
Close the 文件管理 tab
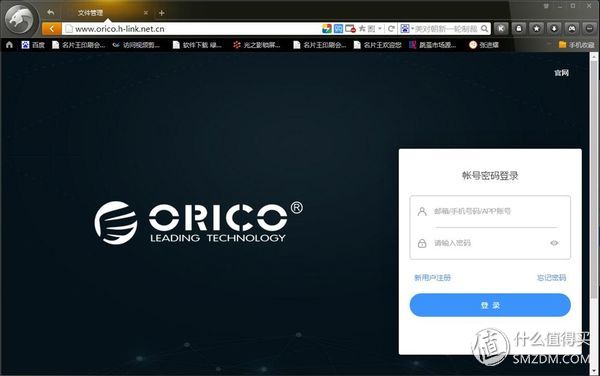[x=145, y=13]
